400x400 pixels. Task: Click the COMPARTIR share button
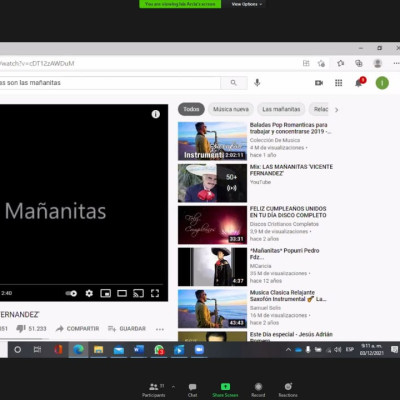(77, 329)
